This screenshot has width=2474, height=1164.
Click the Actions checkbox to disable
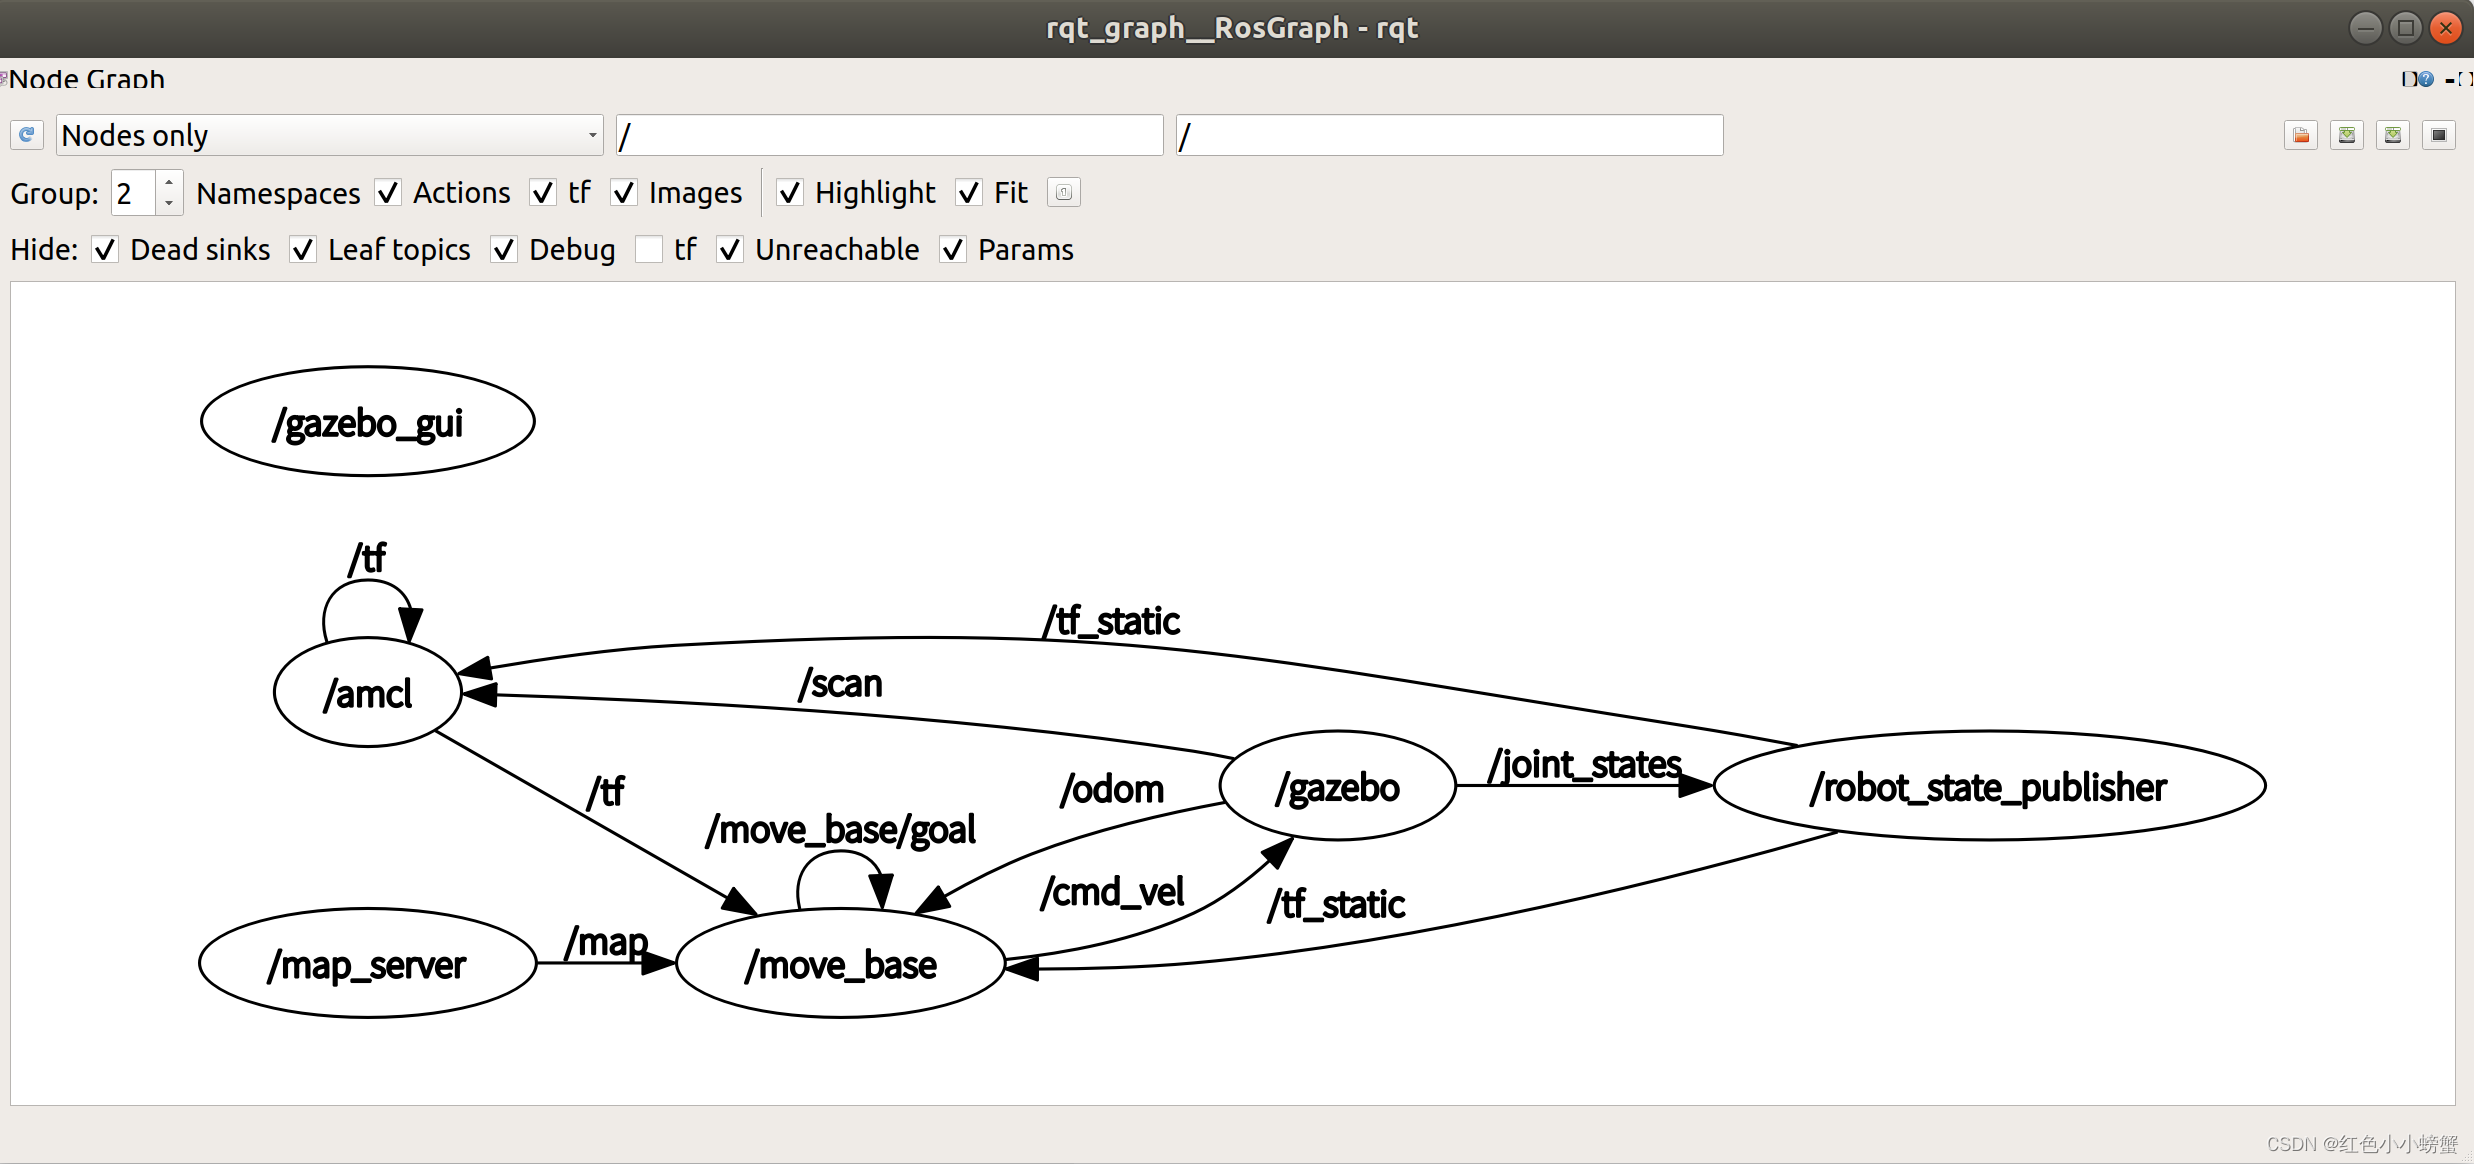(385, 192)
